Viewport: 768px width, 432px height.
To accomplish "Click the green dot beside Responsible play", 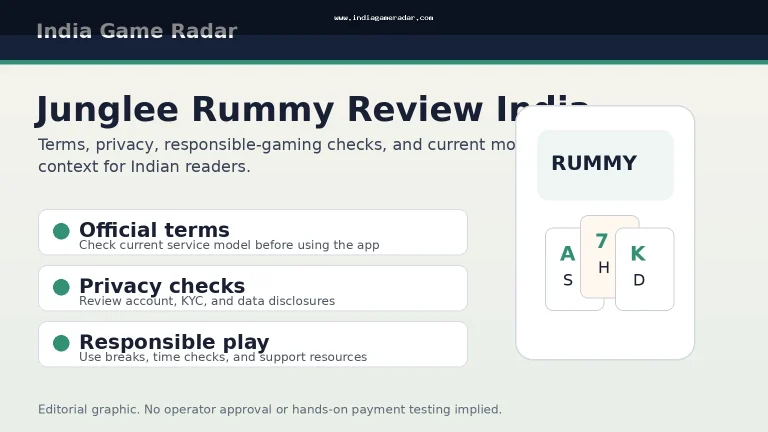I will coord(61,343).
